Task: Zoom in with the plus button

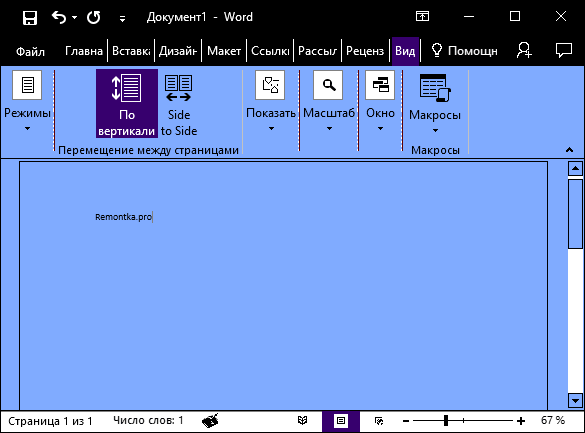Action: point(521,421)
